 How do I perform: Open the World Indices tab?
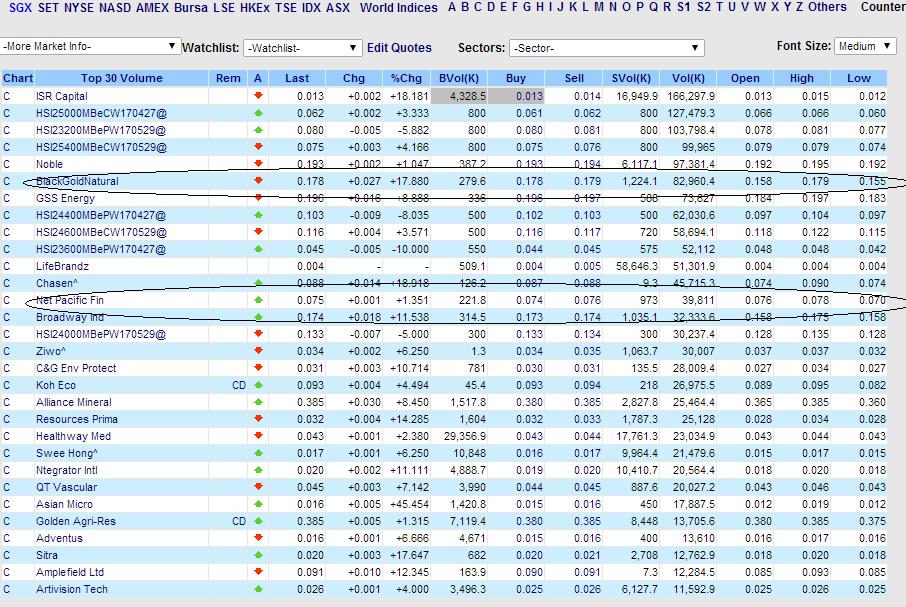pyautogui.click(x=399, y=8)
